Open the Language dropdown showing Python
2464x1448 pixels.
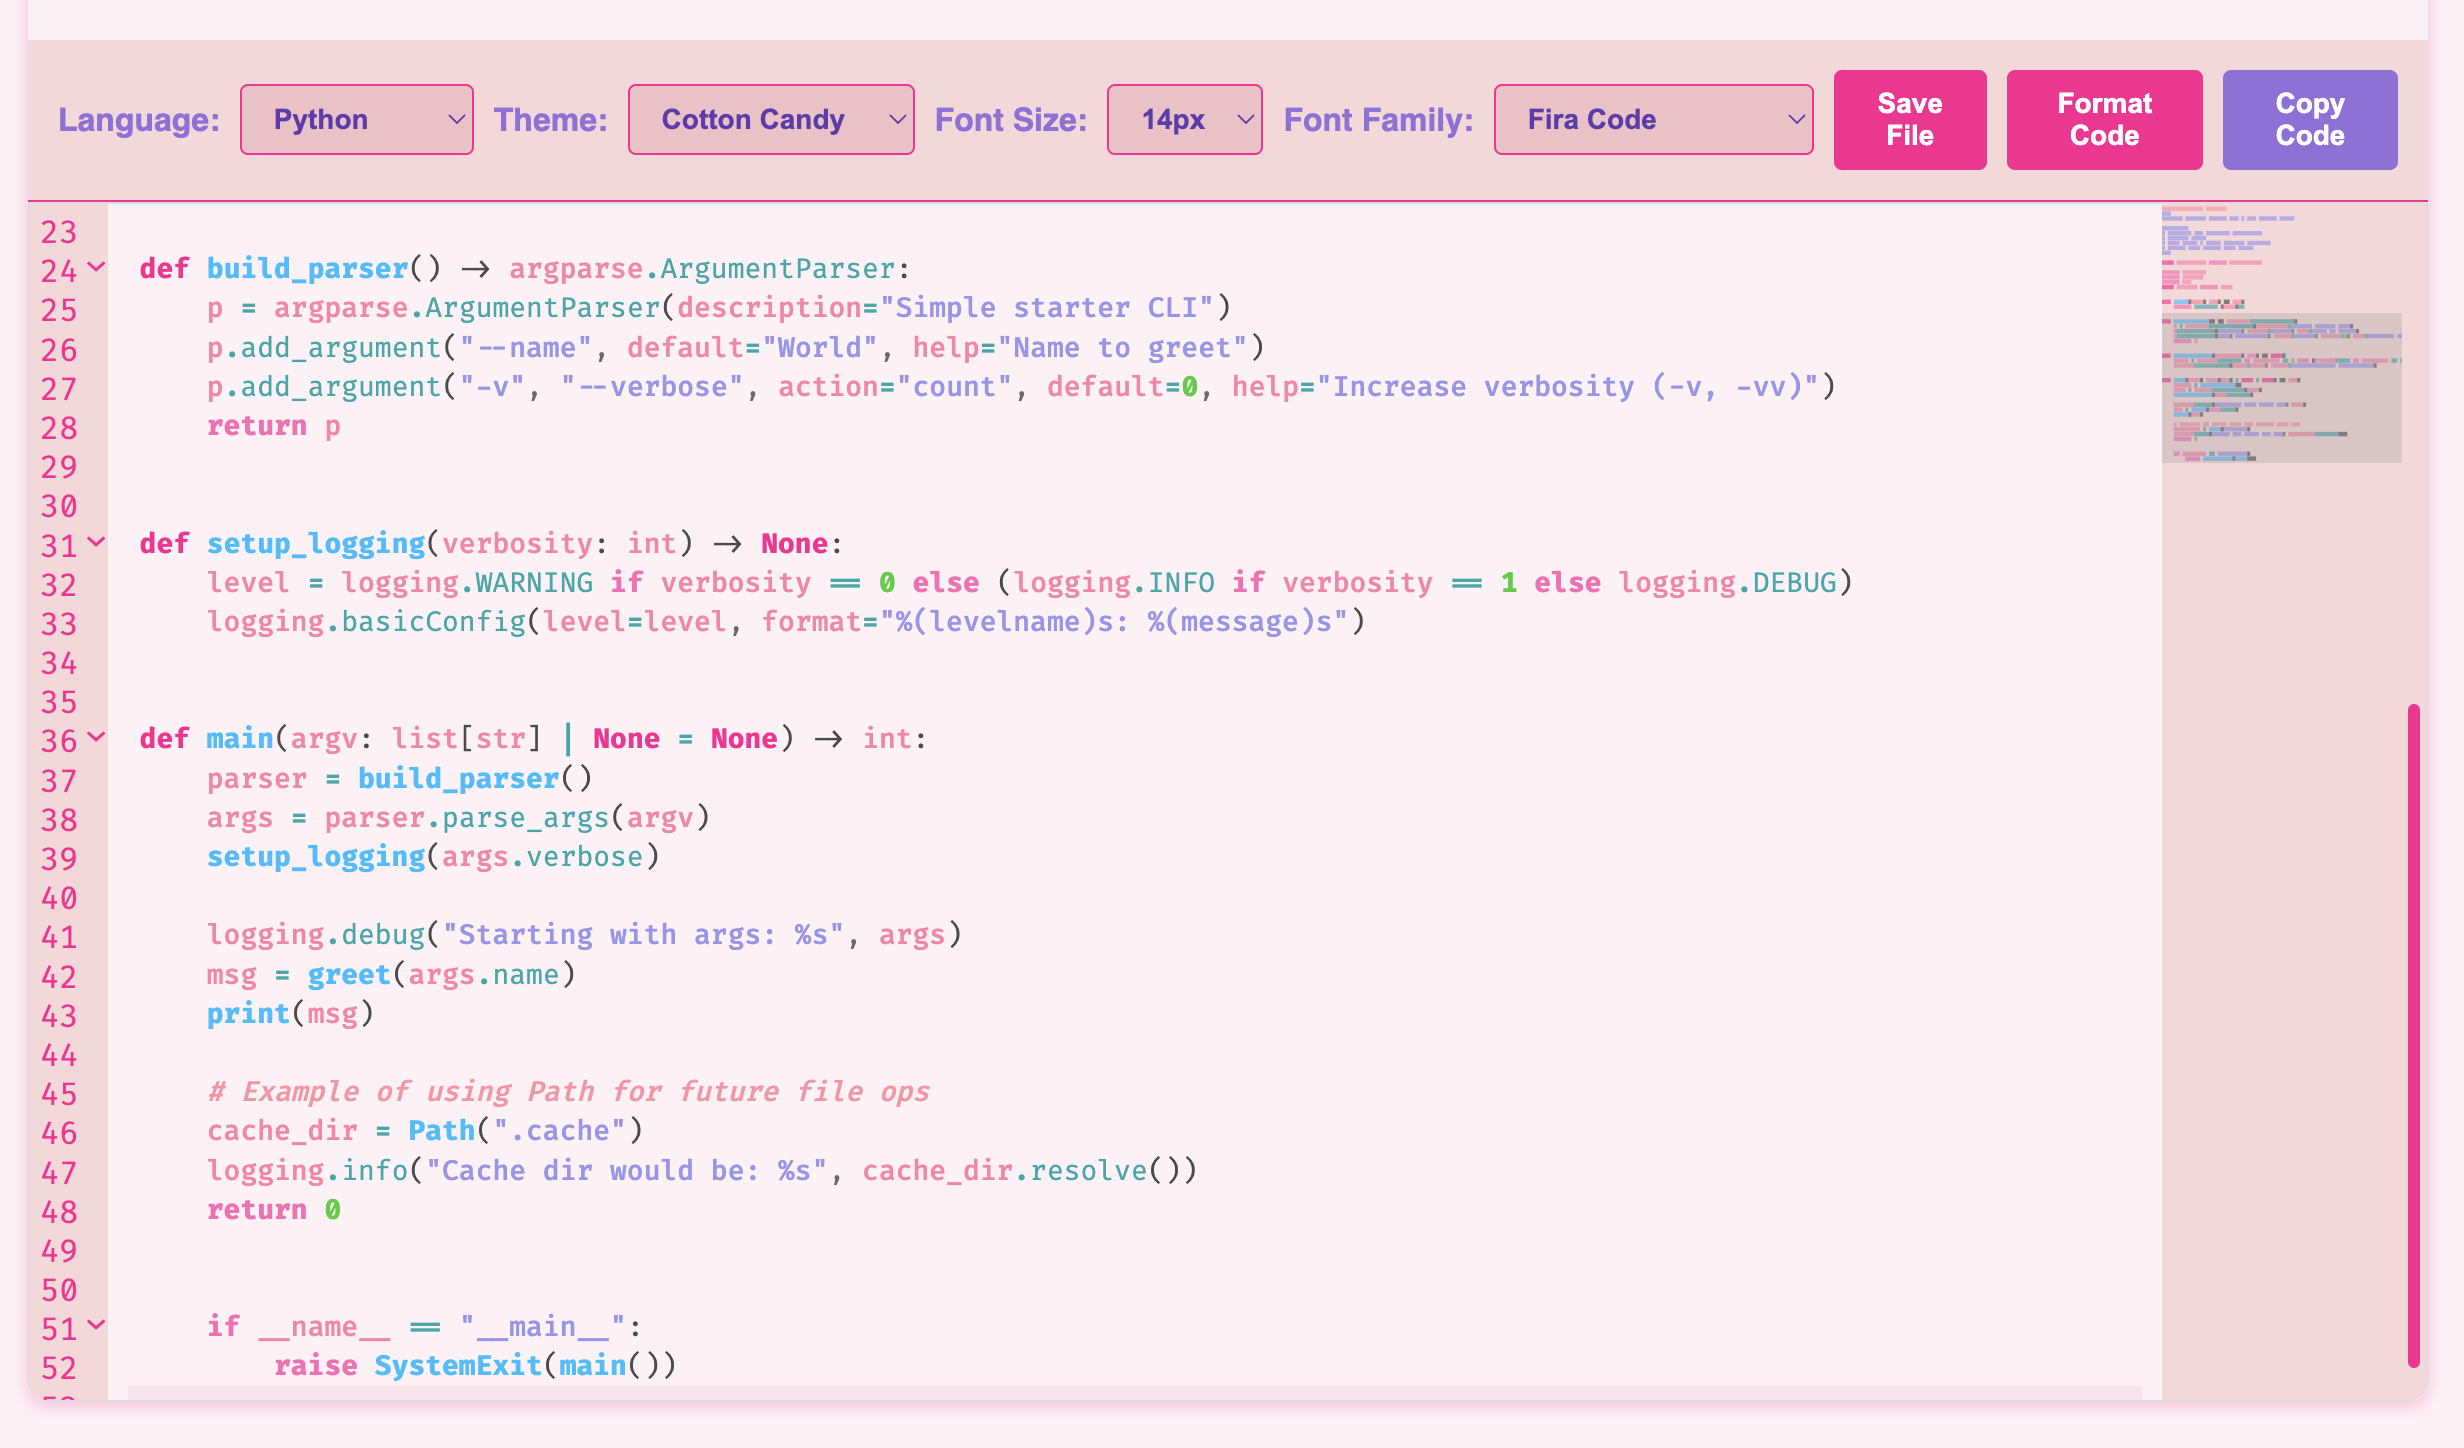coord(356,120)
